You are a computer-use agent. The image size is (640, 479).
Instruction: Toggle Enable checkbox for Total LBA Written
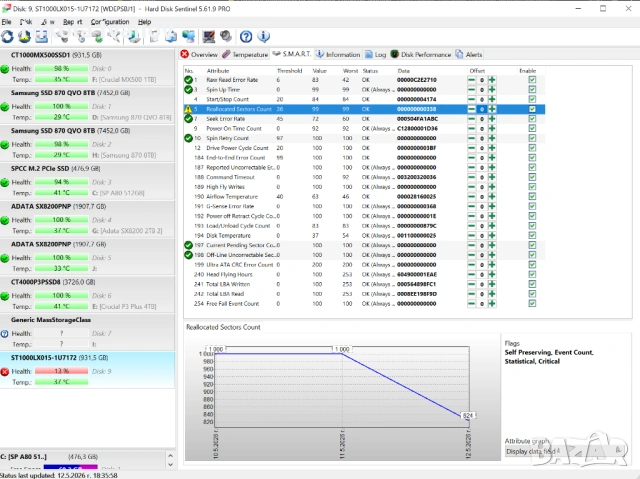point(532,284)
